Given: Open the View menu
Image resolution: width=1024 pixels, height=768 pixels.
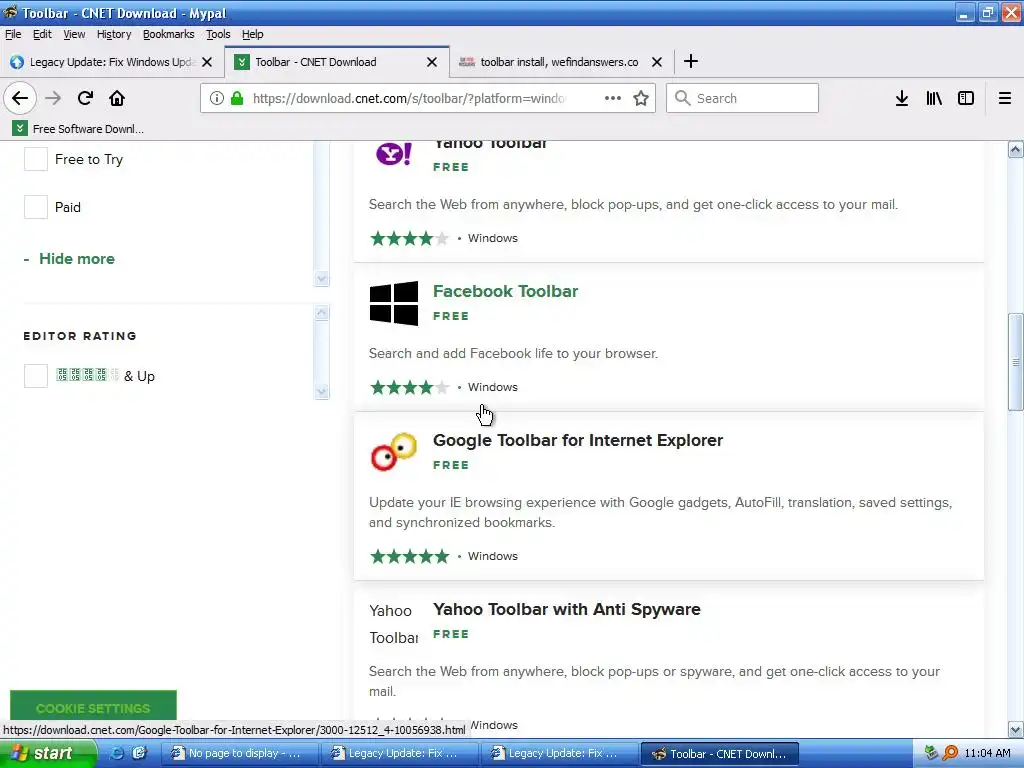Looking at the screenshot, I should pos(74,34).
